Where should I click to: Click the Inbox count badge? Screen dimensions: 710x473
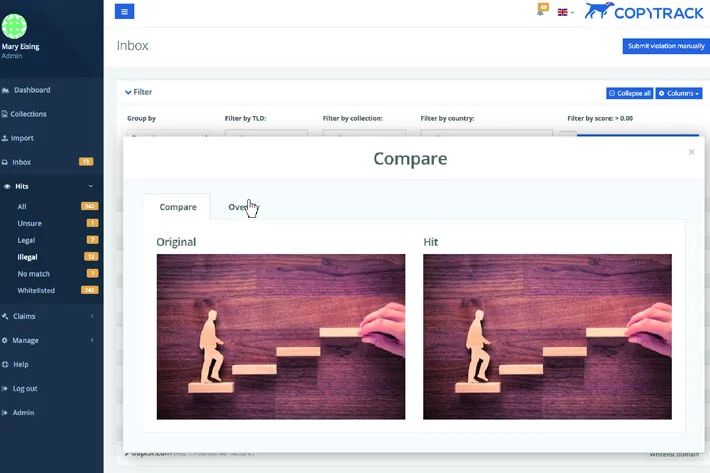pyautogui.click(x=86, y=162)
